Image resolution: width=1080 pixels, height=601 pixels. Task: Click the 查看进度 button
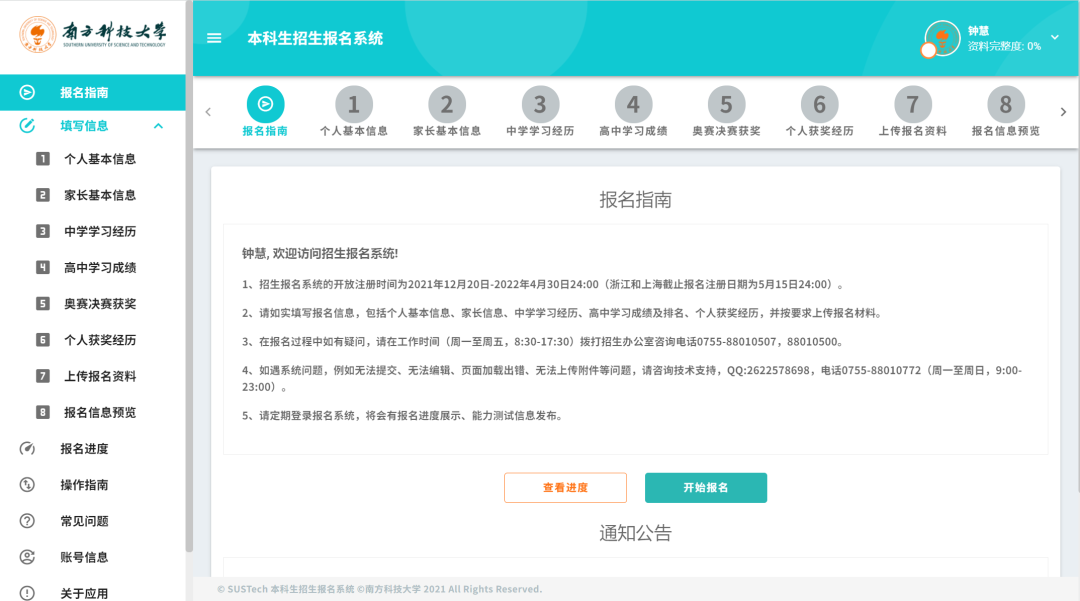(565, 488)
